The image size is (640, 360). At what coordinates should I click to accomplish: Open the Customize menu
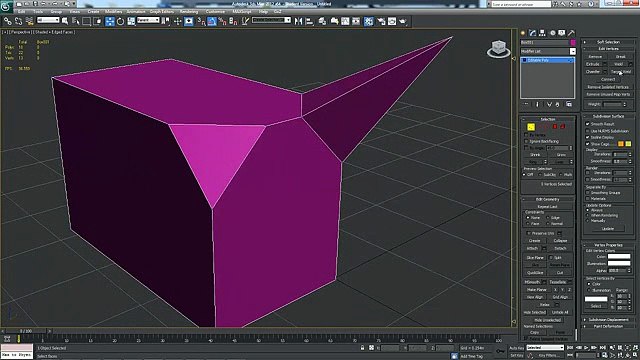[215, 11]
